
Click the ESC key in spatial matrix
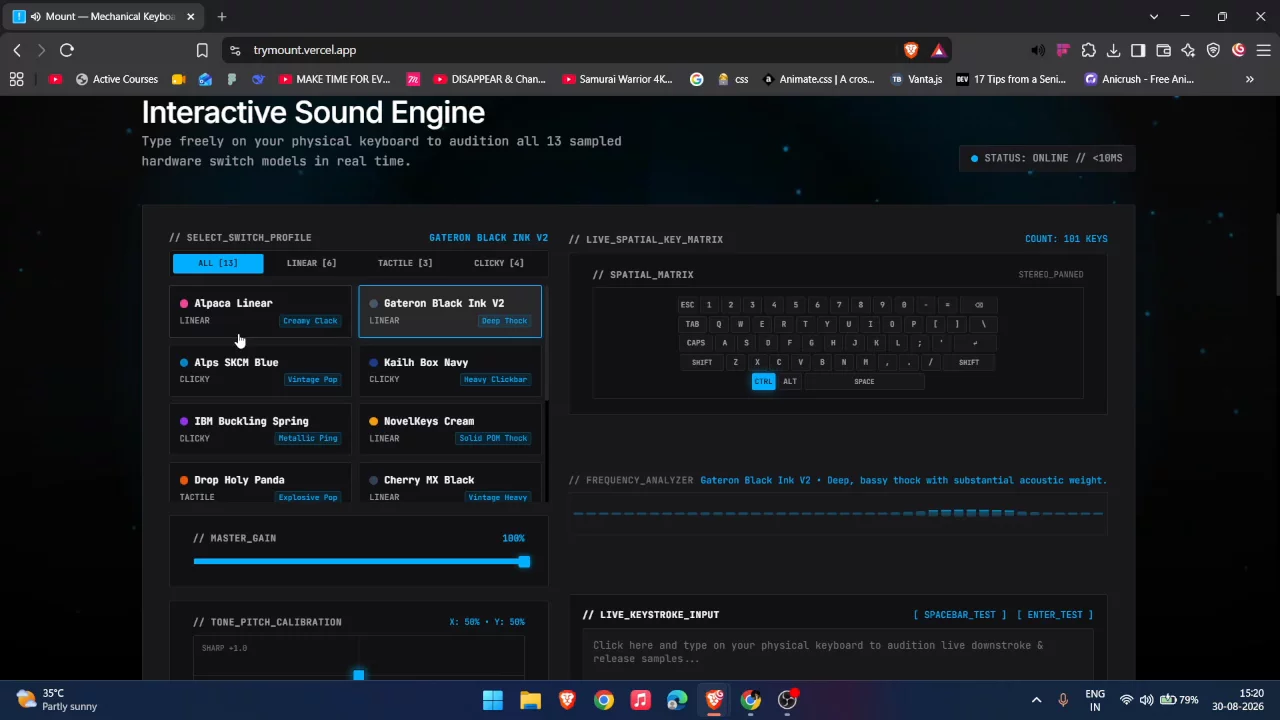687,305
